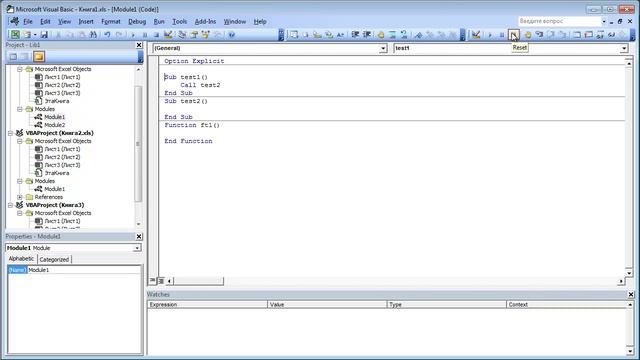640x360 pixels.
Task: Close the Properties panel
Action: point(139,236)
